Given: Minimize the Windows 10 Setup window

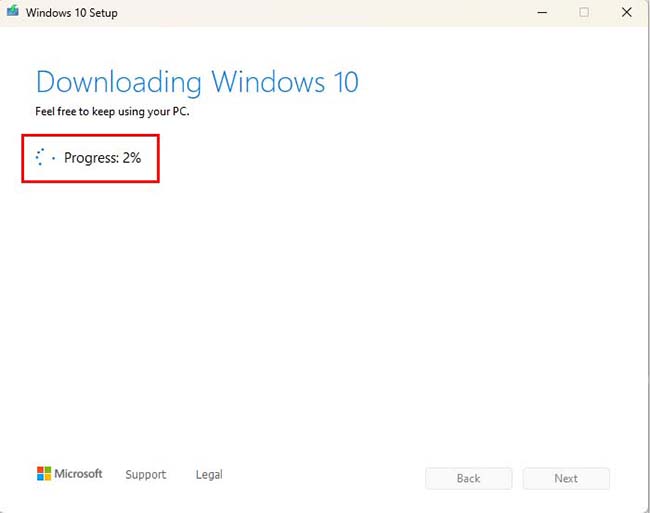Looking at the screenshot, I should 542,12.
